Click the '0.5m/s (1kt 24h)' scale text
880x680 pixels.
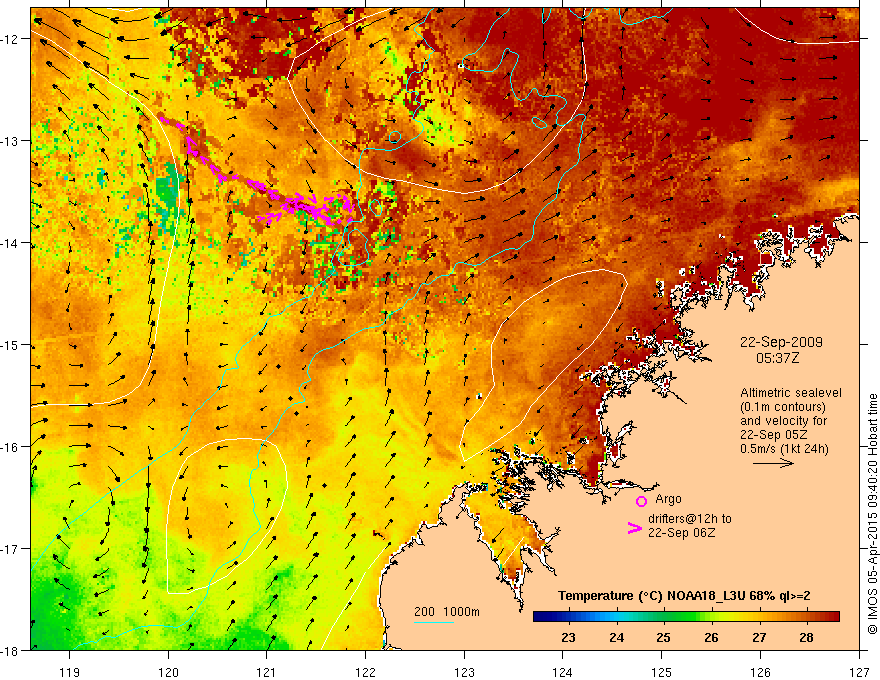[x=784, y=449]
